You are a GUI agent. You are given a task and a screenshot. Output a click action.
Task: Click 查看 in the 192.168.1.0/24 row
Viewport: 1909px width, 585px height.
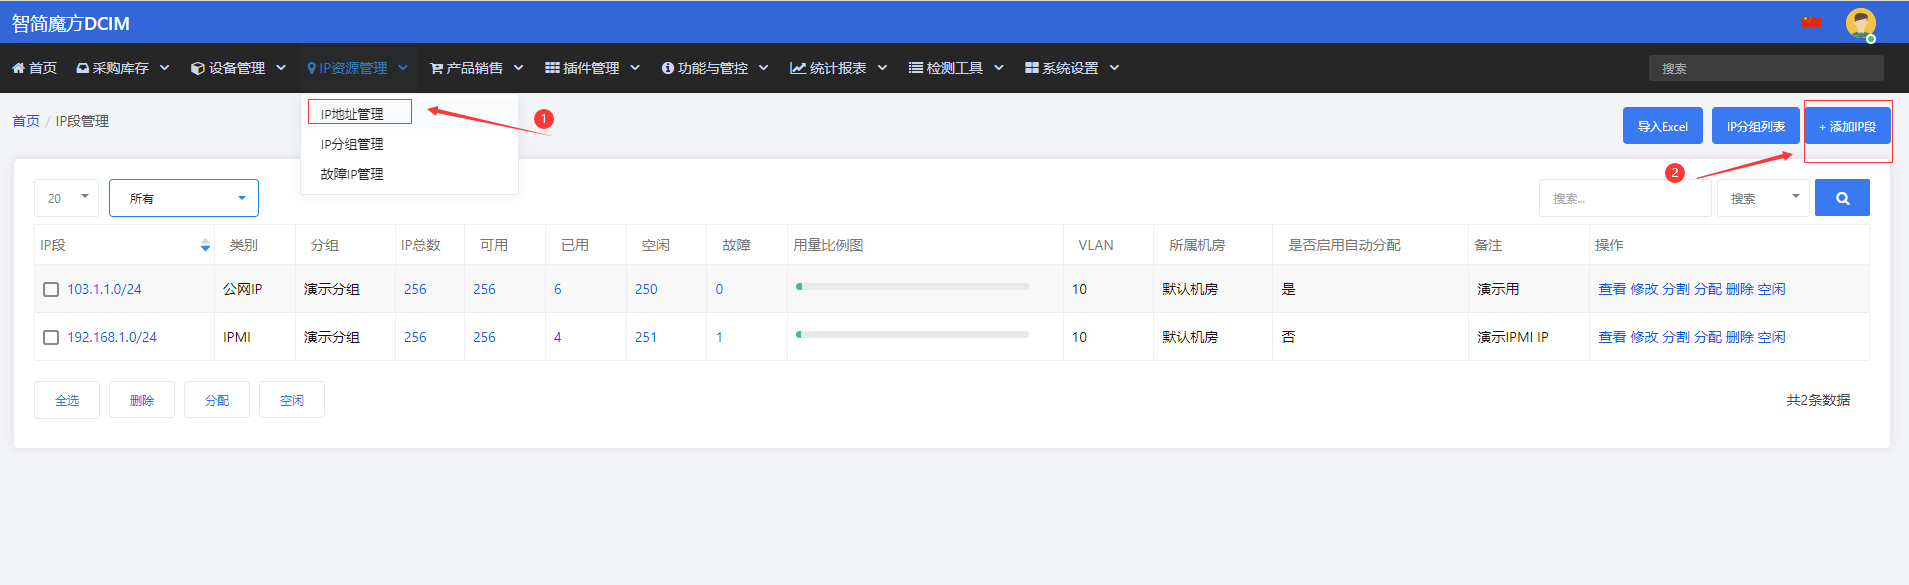pyautogui.click(x=1612, y=337)
